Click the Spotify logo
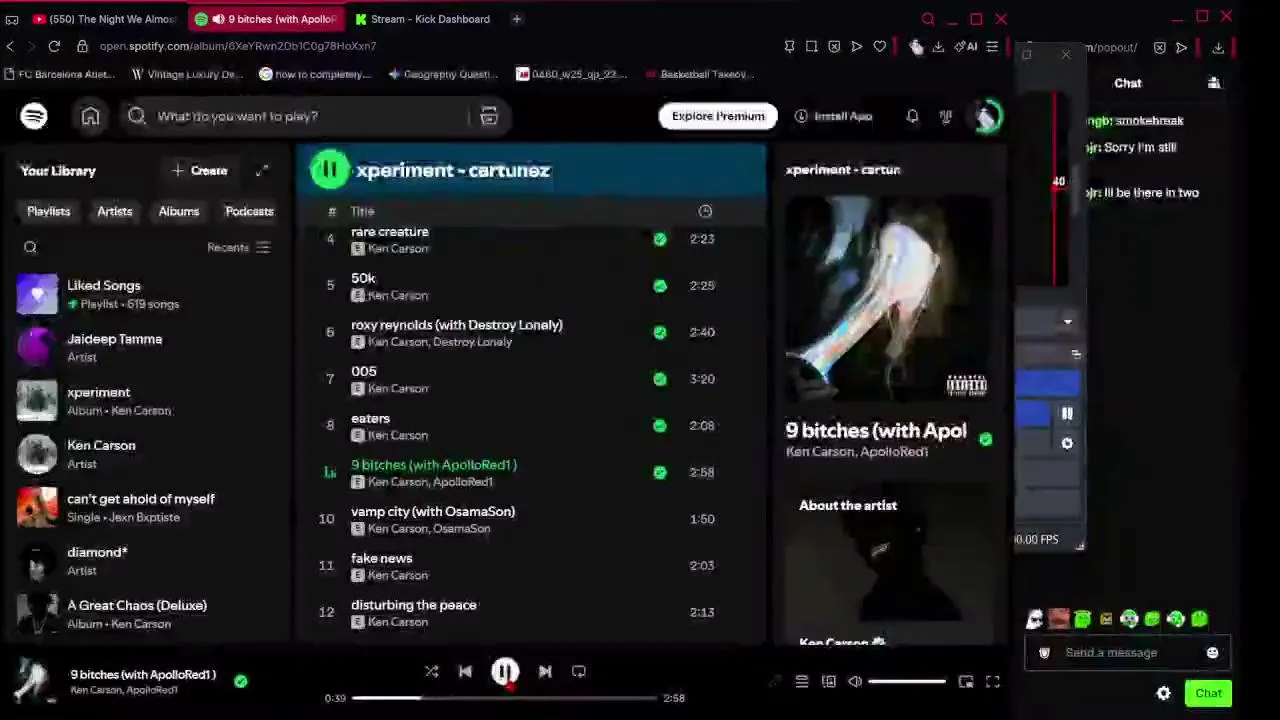Viewport: 1280px width, 720px height. (x=34, y=116)
